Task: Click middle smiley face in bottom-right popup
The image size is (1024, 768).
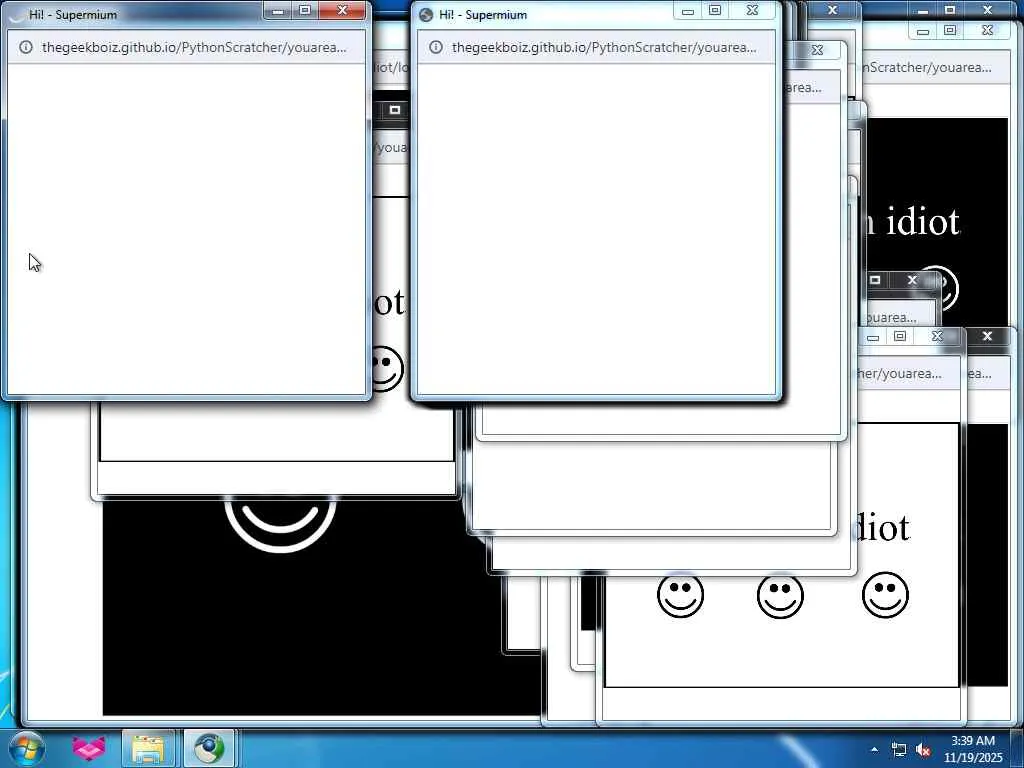Action: [780, 595]
